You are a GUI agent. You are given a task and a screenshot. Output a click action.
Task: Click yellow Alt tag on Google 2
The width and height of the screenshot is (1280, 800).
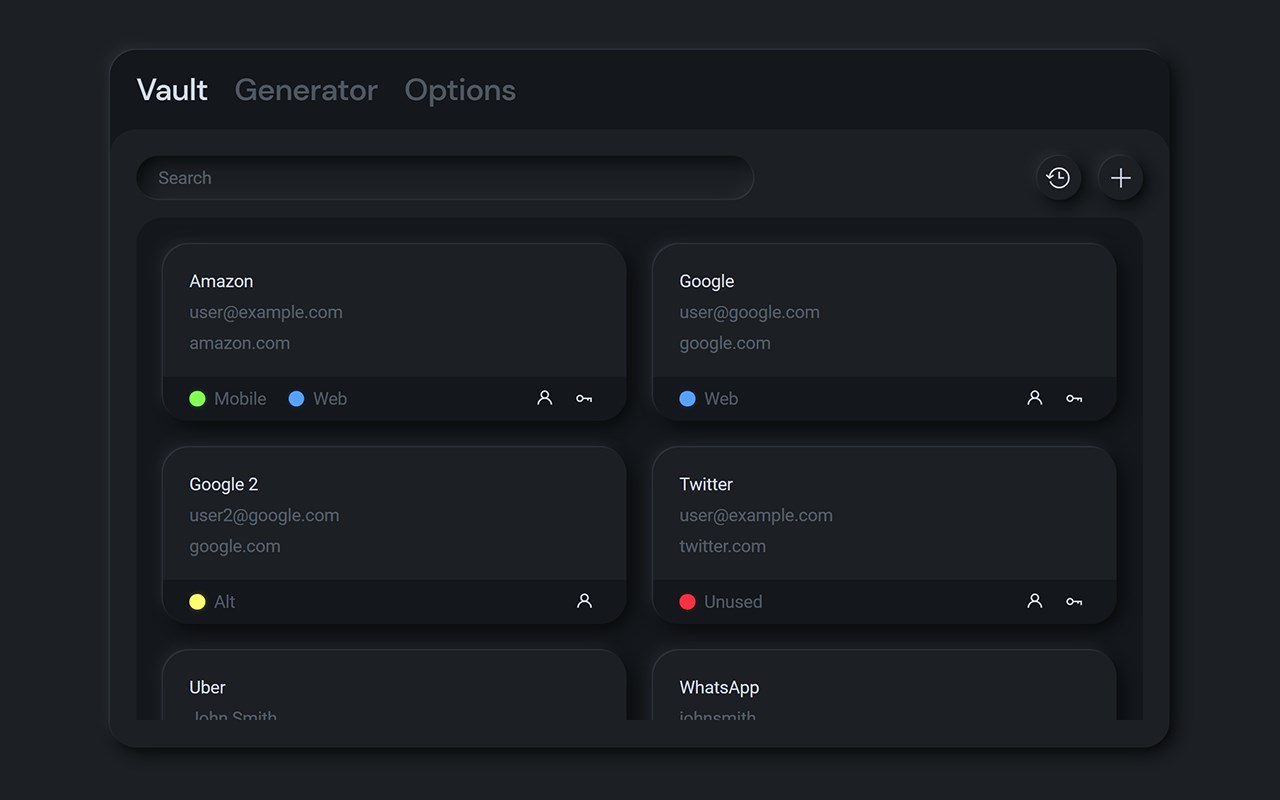pyautogui.click(x=213, y=601)
